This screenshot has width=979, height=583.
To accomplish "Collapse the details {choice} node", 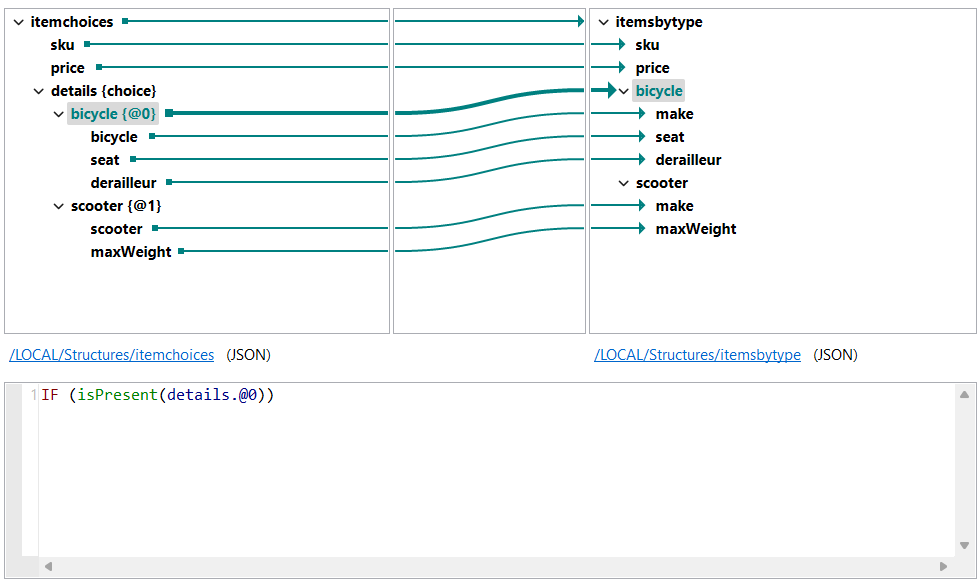I will point(39,90).
